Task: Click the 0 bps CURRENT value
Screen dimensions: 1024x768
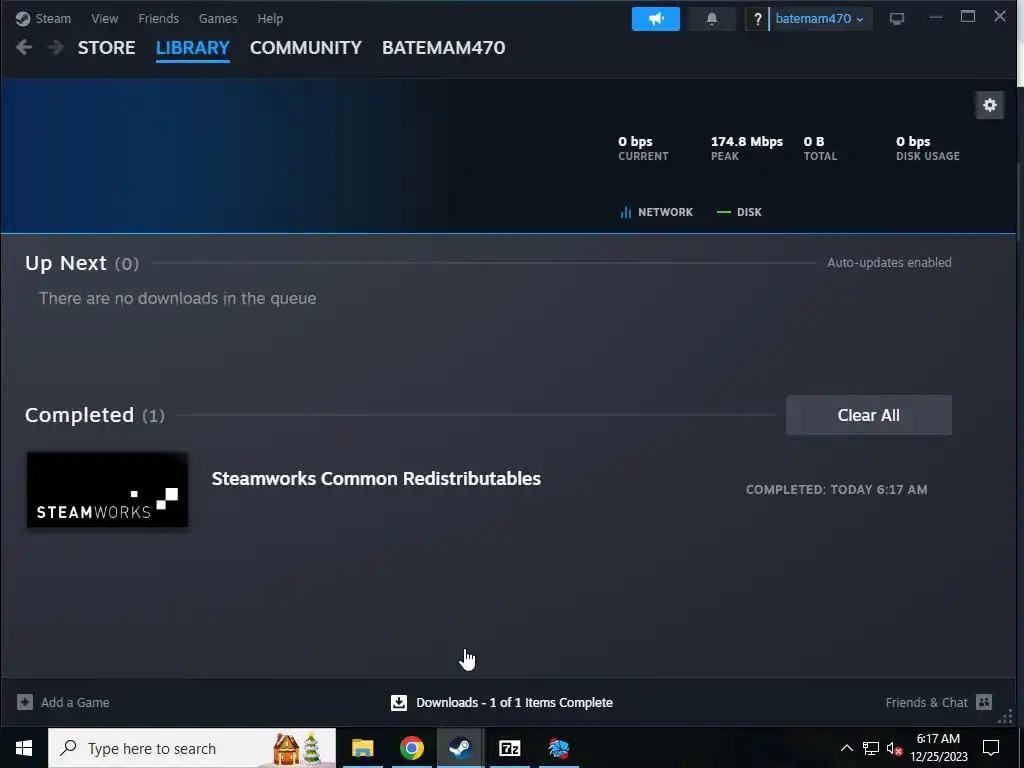Action: pyautogui.click(x=635, y=142)
